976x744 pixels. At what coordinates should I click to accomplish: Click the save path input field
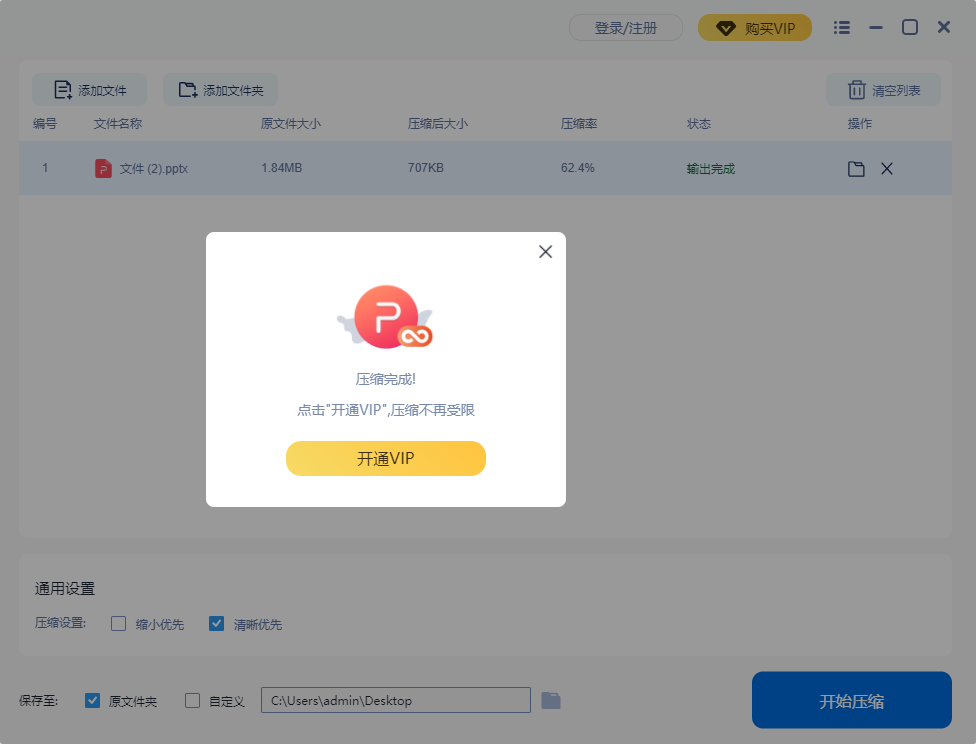pos(396,700)
